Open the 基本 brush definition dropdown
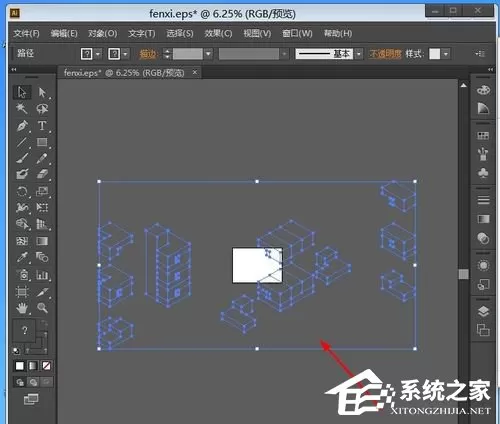The height and width of the screenshot is (424, 500). tap(359, 54)
